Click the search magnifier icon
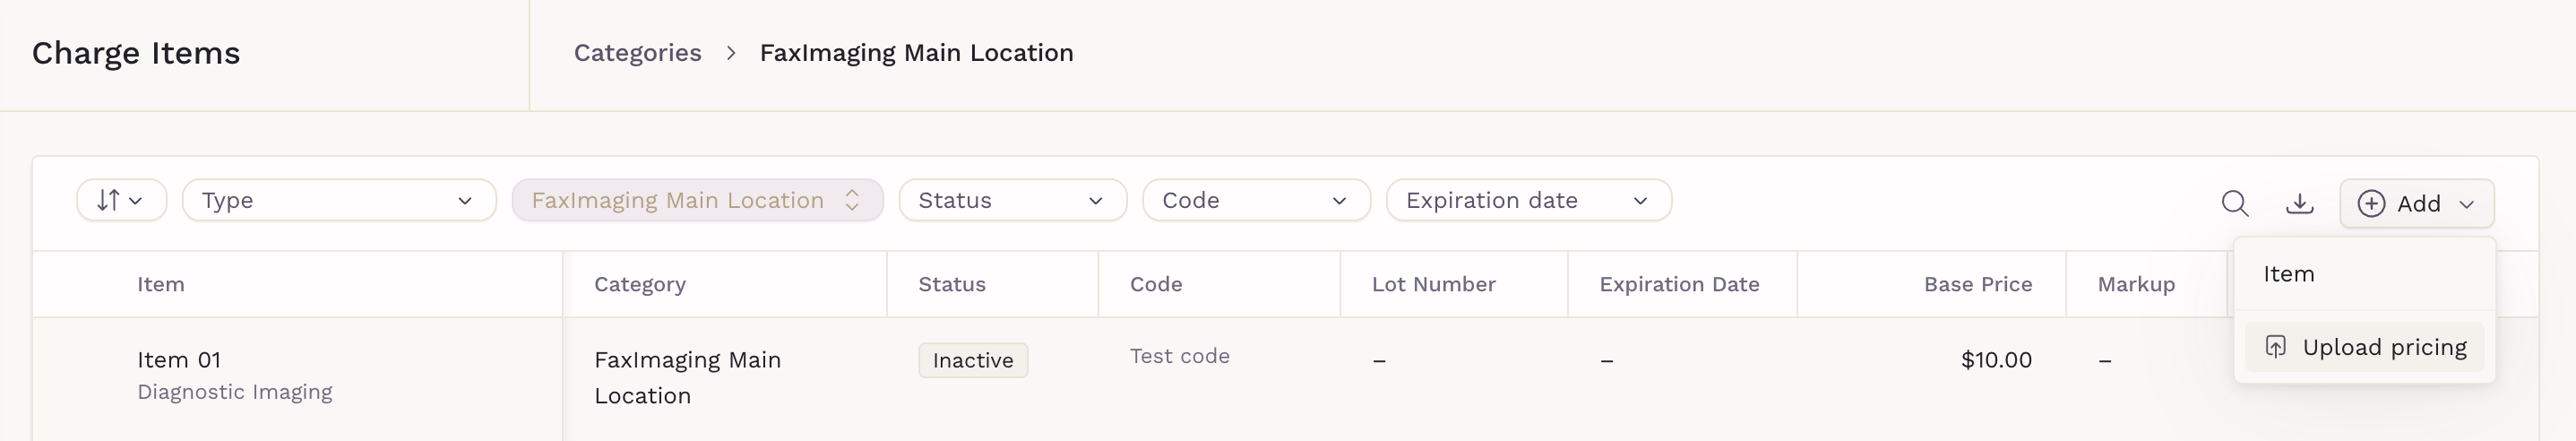The width and height of the screenshot is (2576, 441). point(2234,203)
